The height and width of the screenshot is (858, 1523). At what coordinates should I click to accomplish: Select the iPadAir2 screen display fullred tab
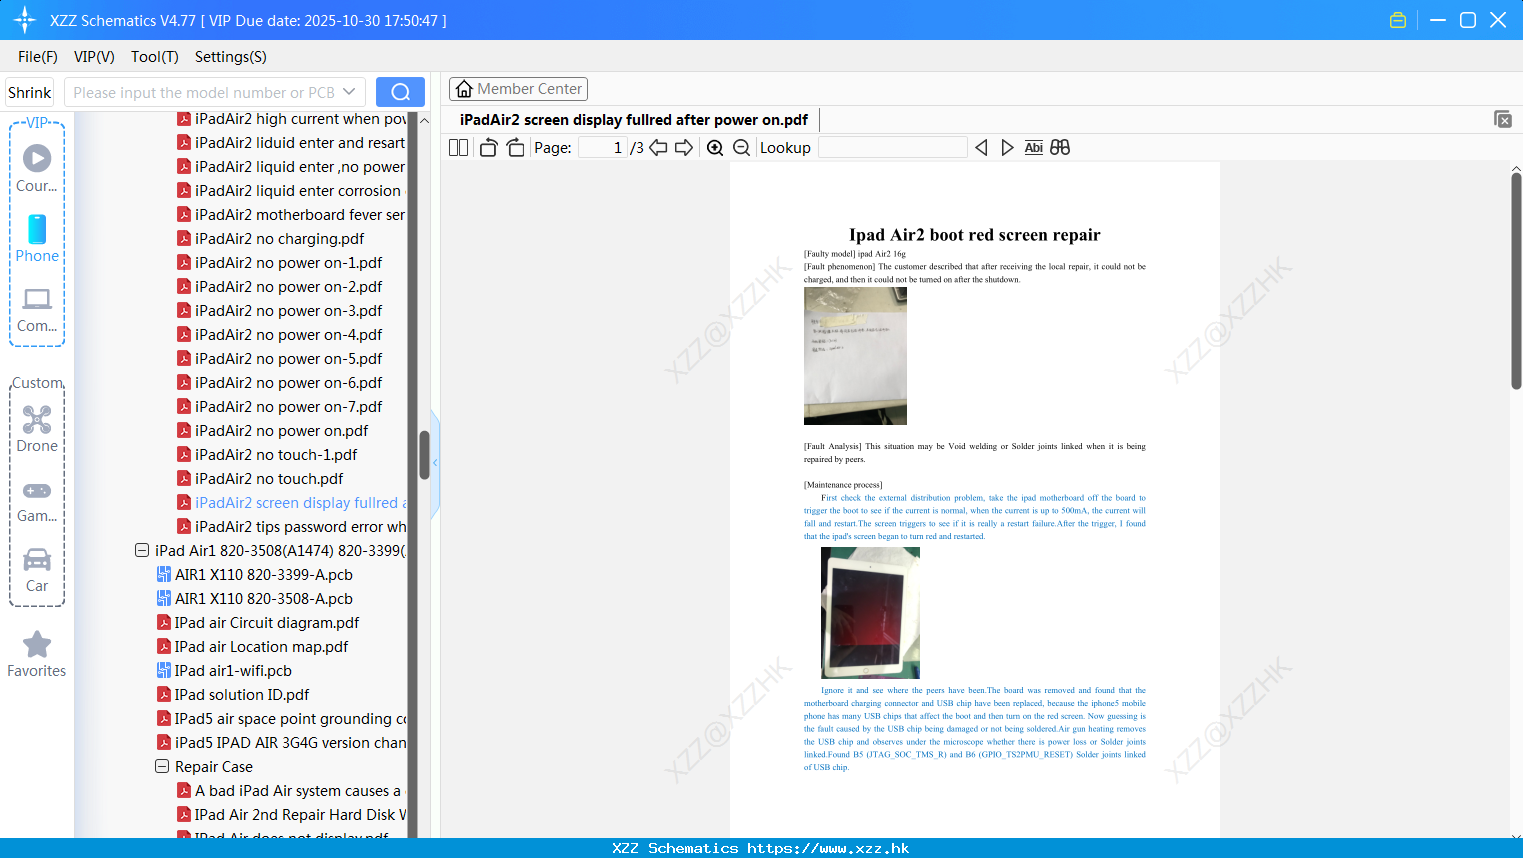[634, 120]
